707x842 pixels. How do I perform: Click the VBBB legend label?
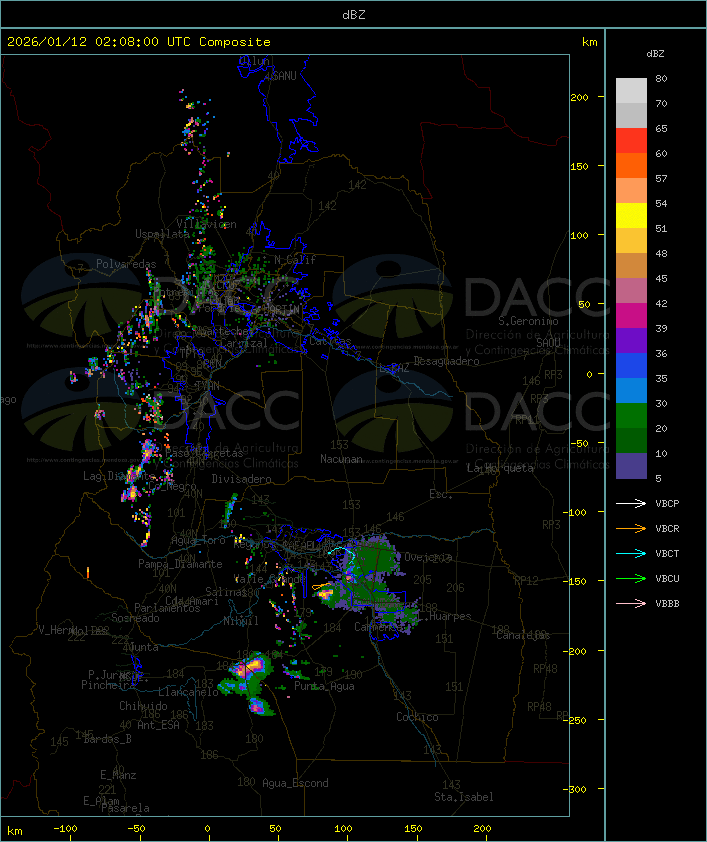pos(667,603)
